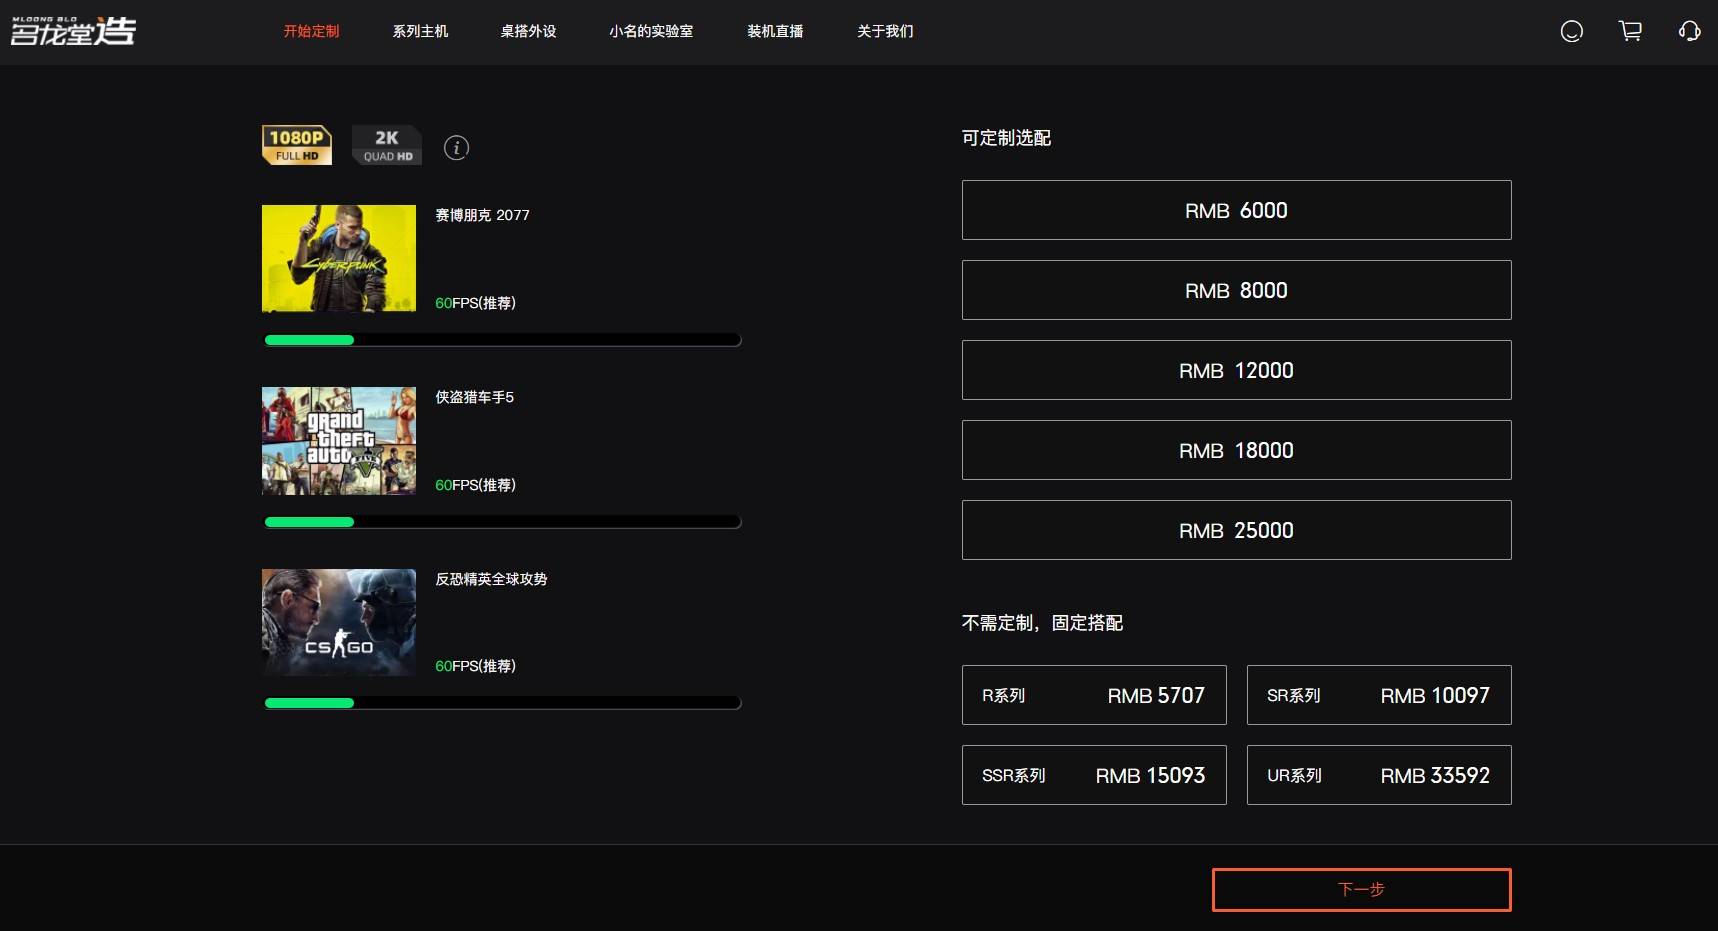The height and width of the screenshot is (931, 1718).
Task: Click the 赛博朋克 2077 FPS progress bar
Action: point(502,340)
